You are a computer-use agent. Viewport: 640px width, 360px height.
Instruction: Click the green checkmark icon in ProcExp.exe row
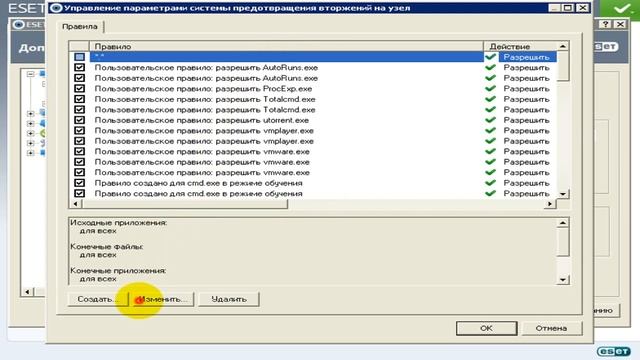point(491,89)
